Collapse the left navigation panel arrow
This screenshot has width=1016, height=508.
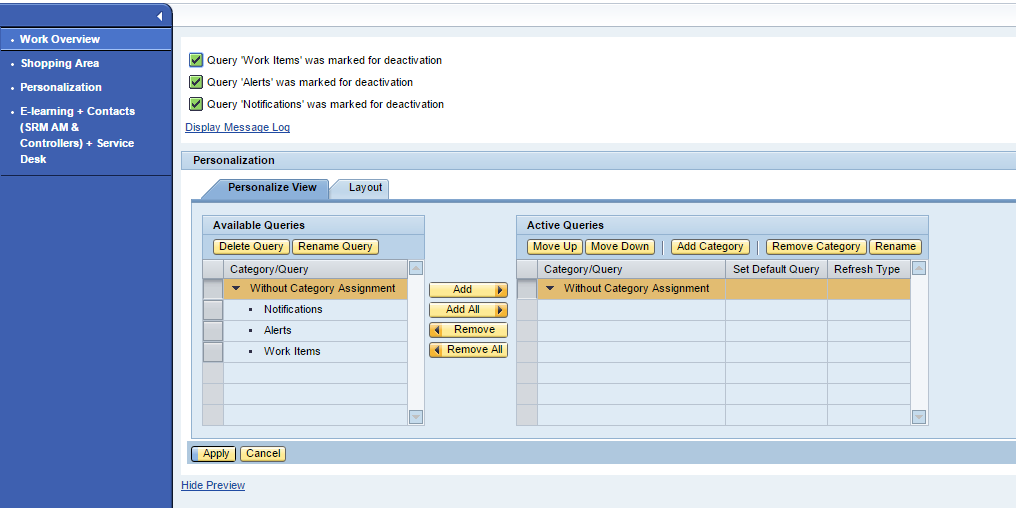coord(160,17)
